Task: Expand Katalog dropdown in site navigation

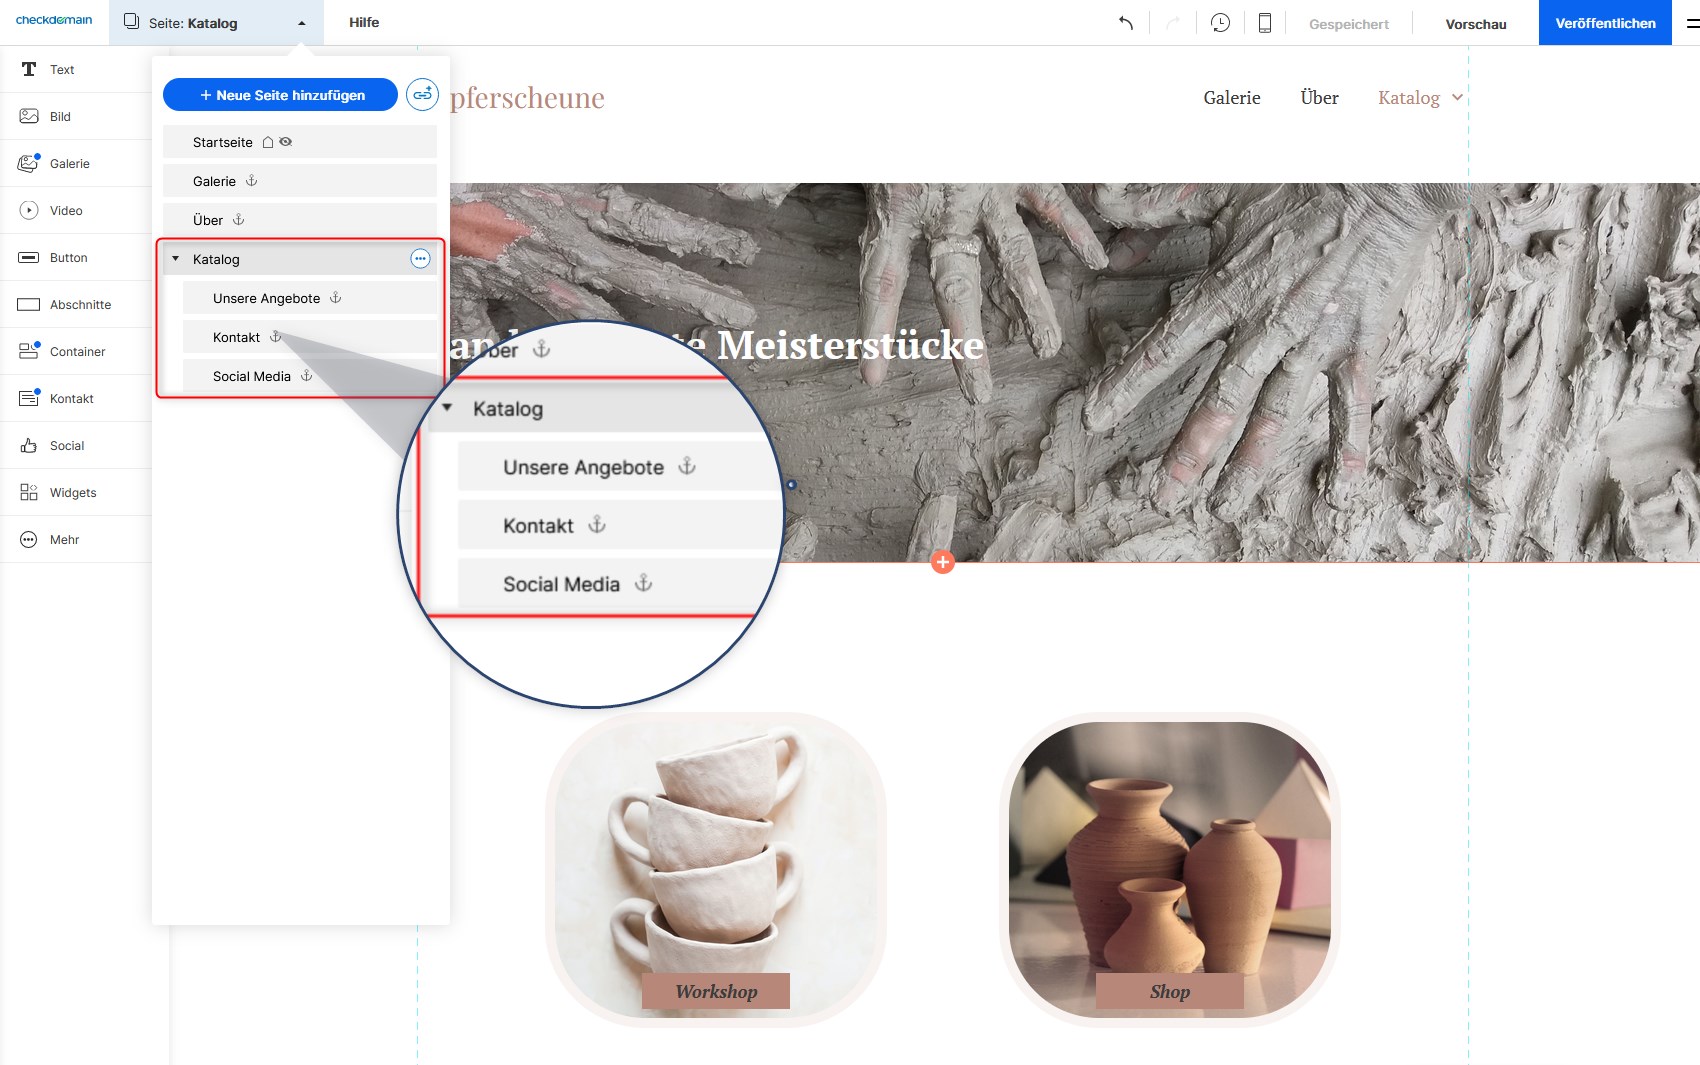Action: tap(1457, 98)
